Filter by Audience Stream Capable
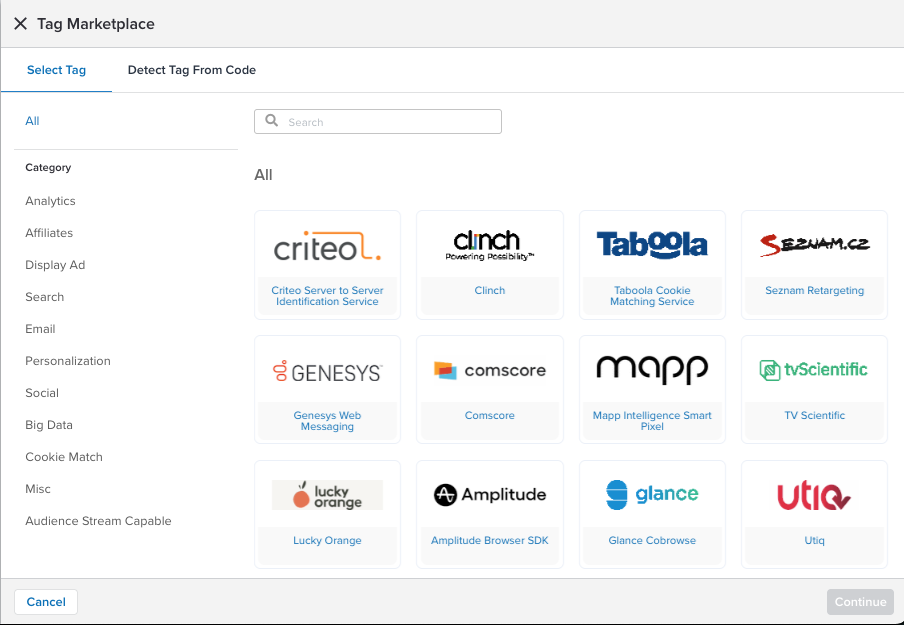 coord(98,520)
